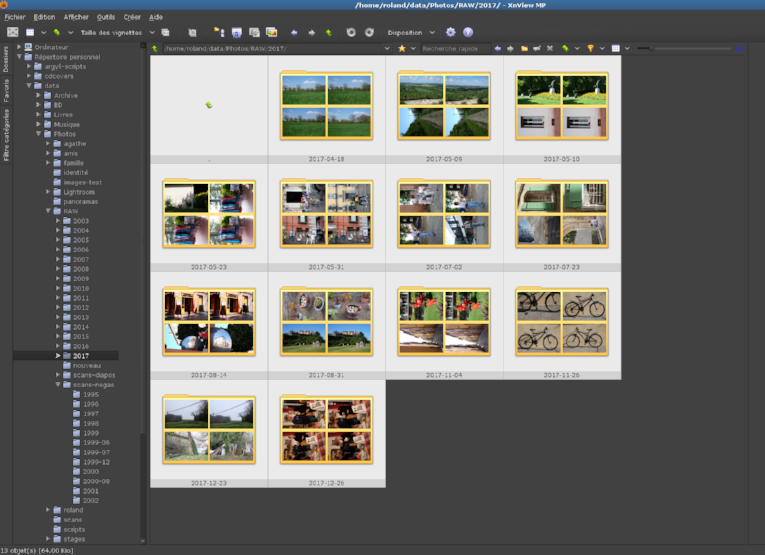Image resolution: width=765 pixels, height=555 pixels.
Task: Collapse the scans-negas folder tree node
Action: point(58,385)
